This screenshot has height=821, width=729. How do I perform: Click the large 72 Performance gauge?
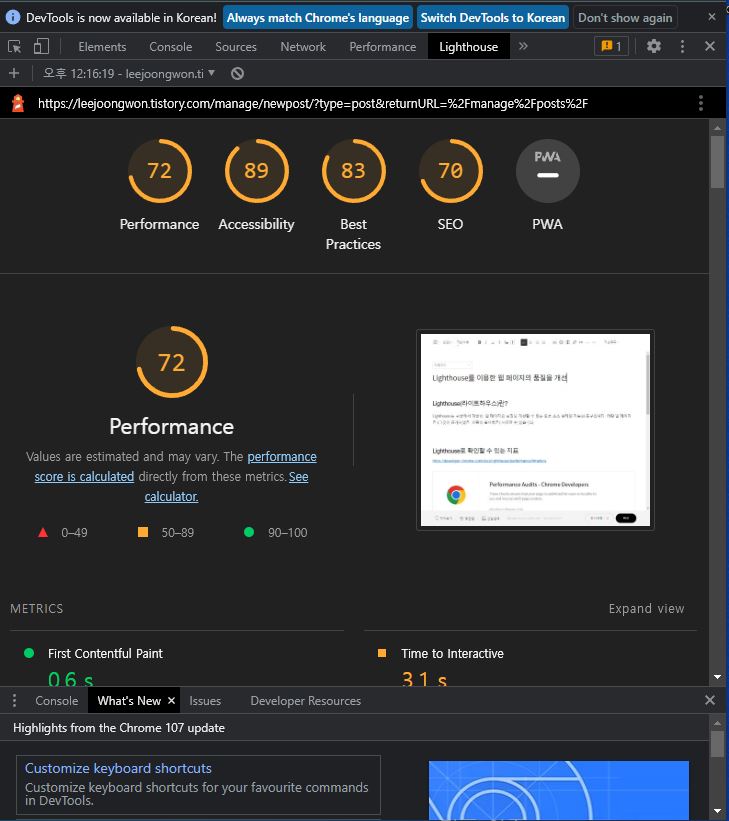coord(172,362)
